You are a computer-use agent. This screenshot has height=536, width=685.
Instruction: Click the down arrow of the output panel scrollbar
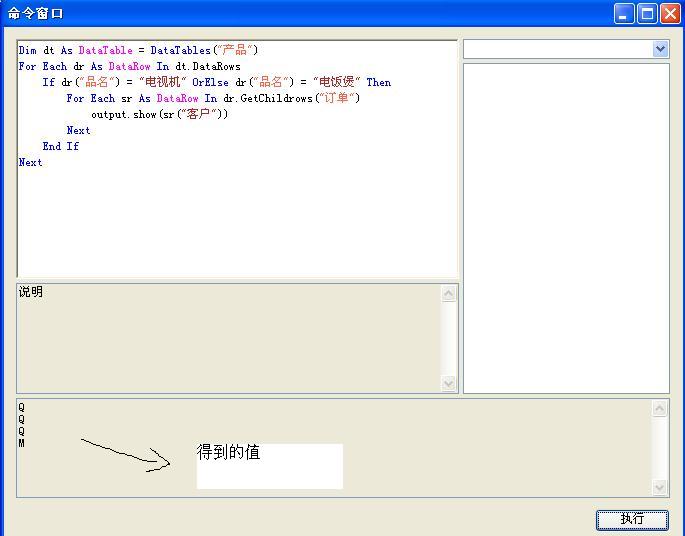click(x=660, y=487)
